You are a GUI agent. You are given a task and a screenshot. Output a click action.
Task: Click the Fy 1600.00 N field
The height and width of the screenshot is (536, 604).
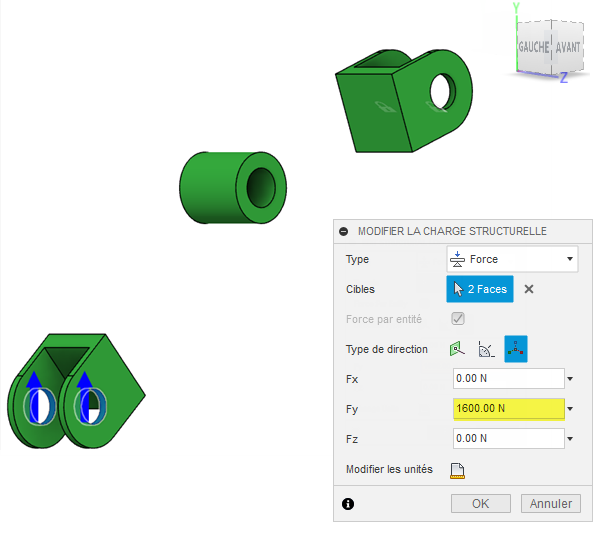(508, 408)
